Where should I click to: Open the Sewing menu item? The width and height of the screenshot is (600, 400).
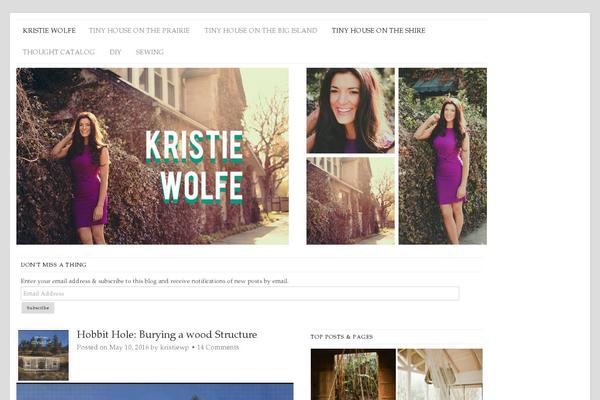pyautogui.click(x=150, y=52)
